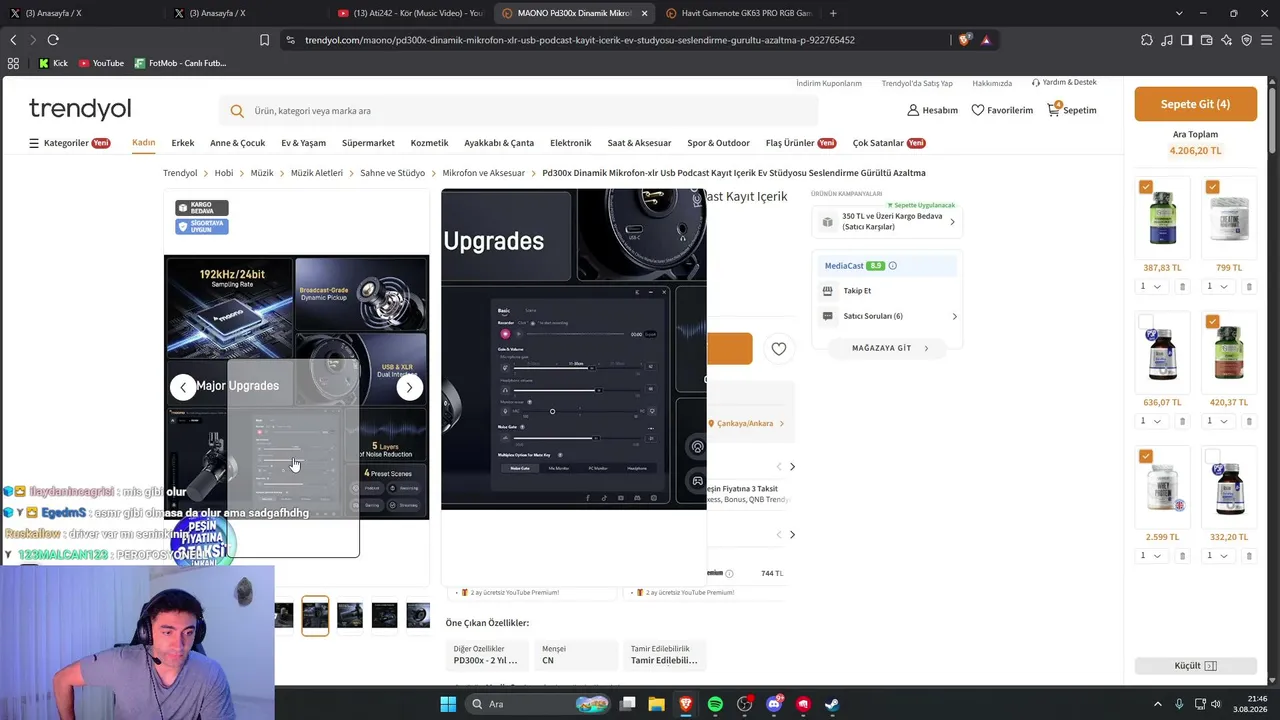Open quantity dropdown for 636,07 TL item
This screenshot has width=1280, height=720.
pos(1151,421)
